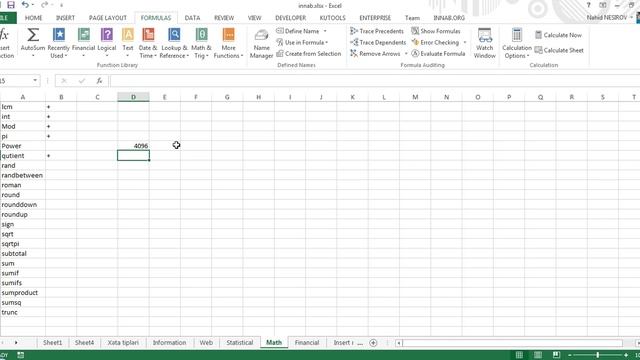This screenshot has height=360, width=640.
Task: Click sheet tab scroll right arrow
Action: 16,343
